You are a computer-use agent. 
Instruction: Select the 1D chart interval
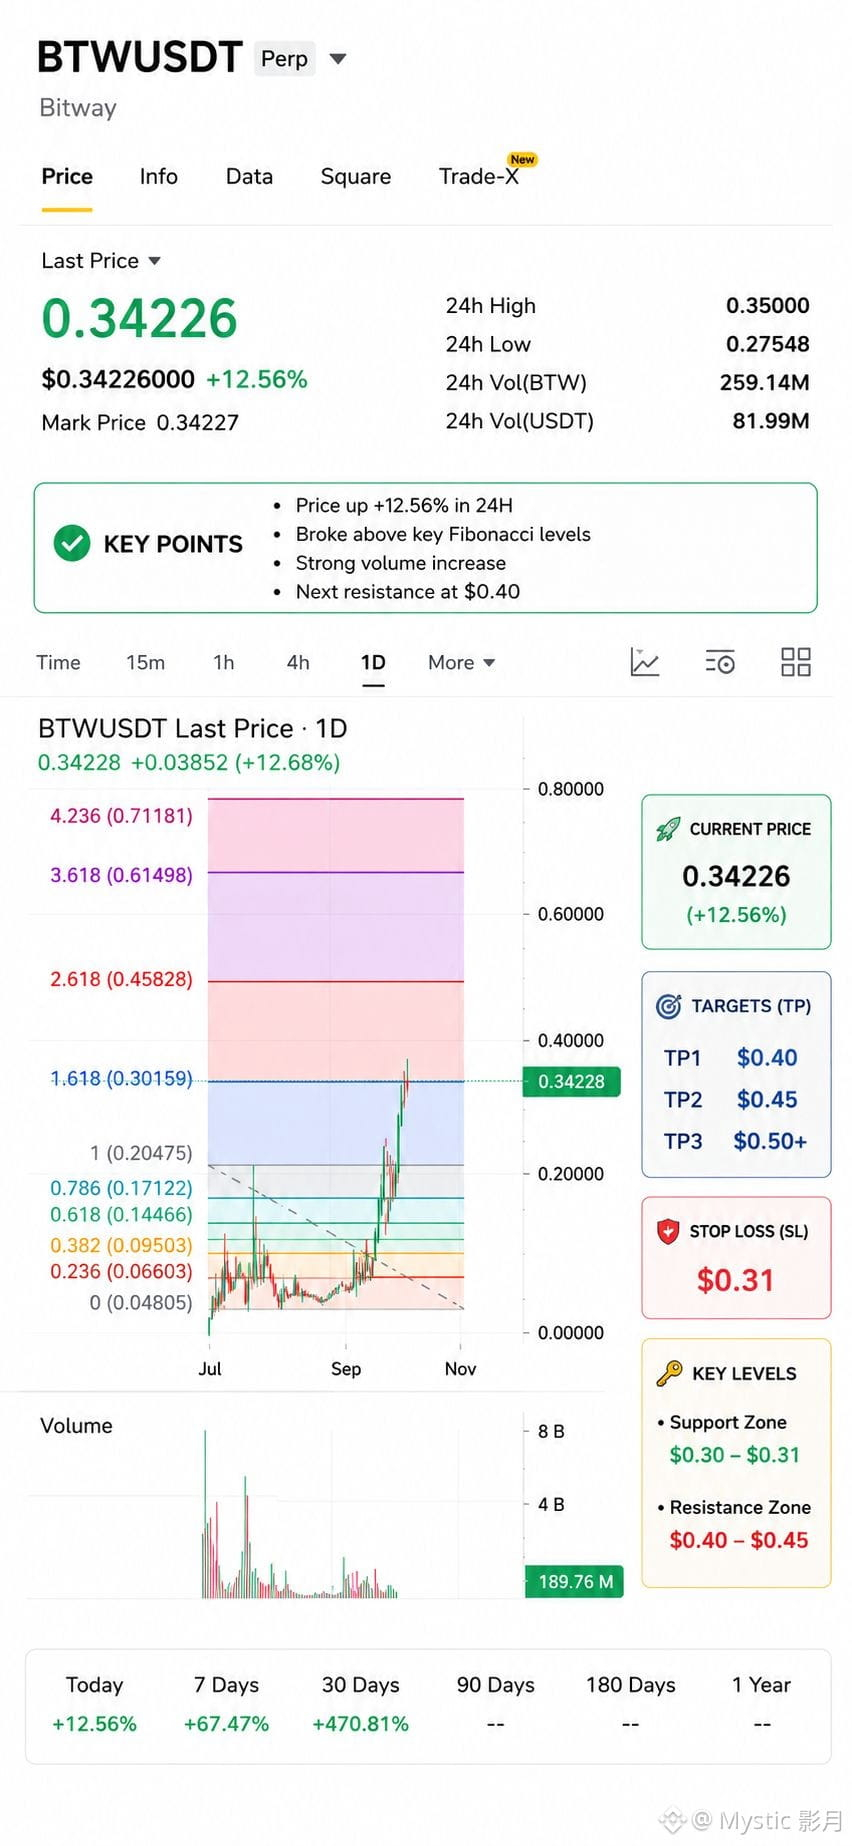(373, 662)
